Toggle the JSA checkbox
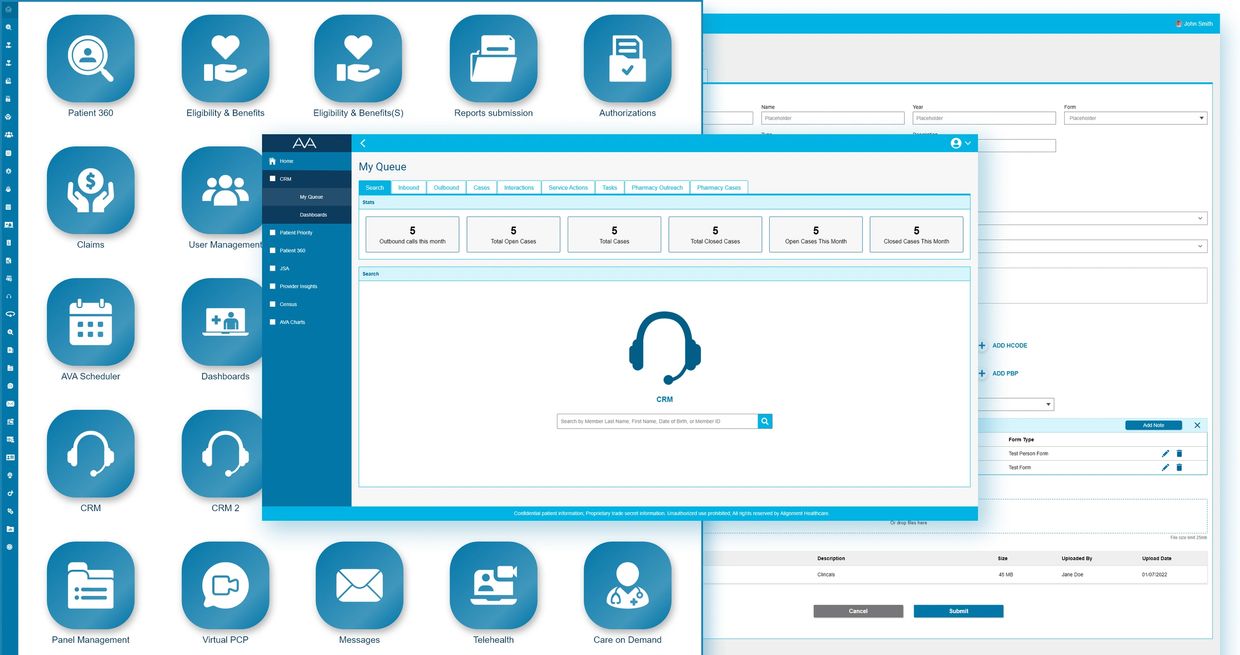Screen dimensions: 1240x655 pos(272,268)
